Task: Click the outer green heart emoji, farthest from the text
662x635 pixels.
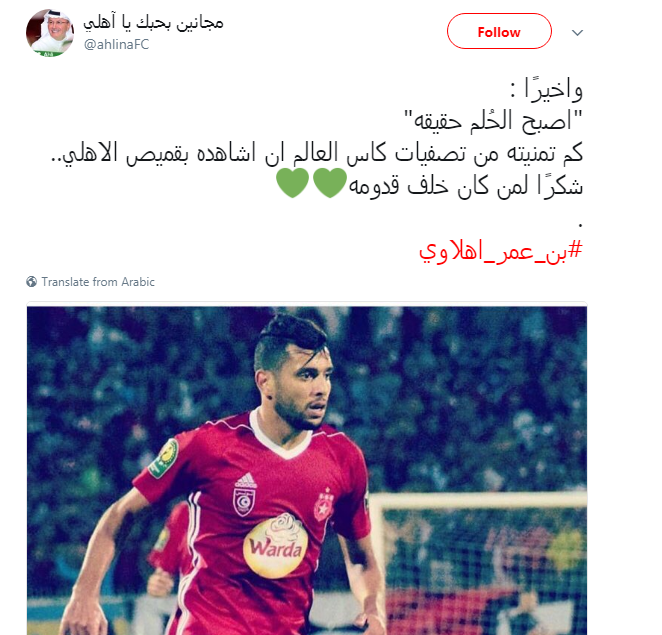Action: (293, 182)
